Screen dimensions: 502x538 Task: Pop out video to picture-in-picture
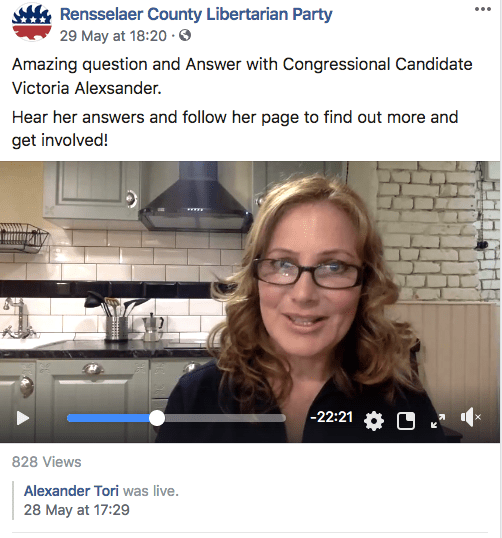[406, 421]
